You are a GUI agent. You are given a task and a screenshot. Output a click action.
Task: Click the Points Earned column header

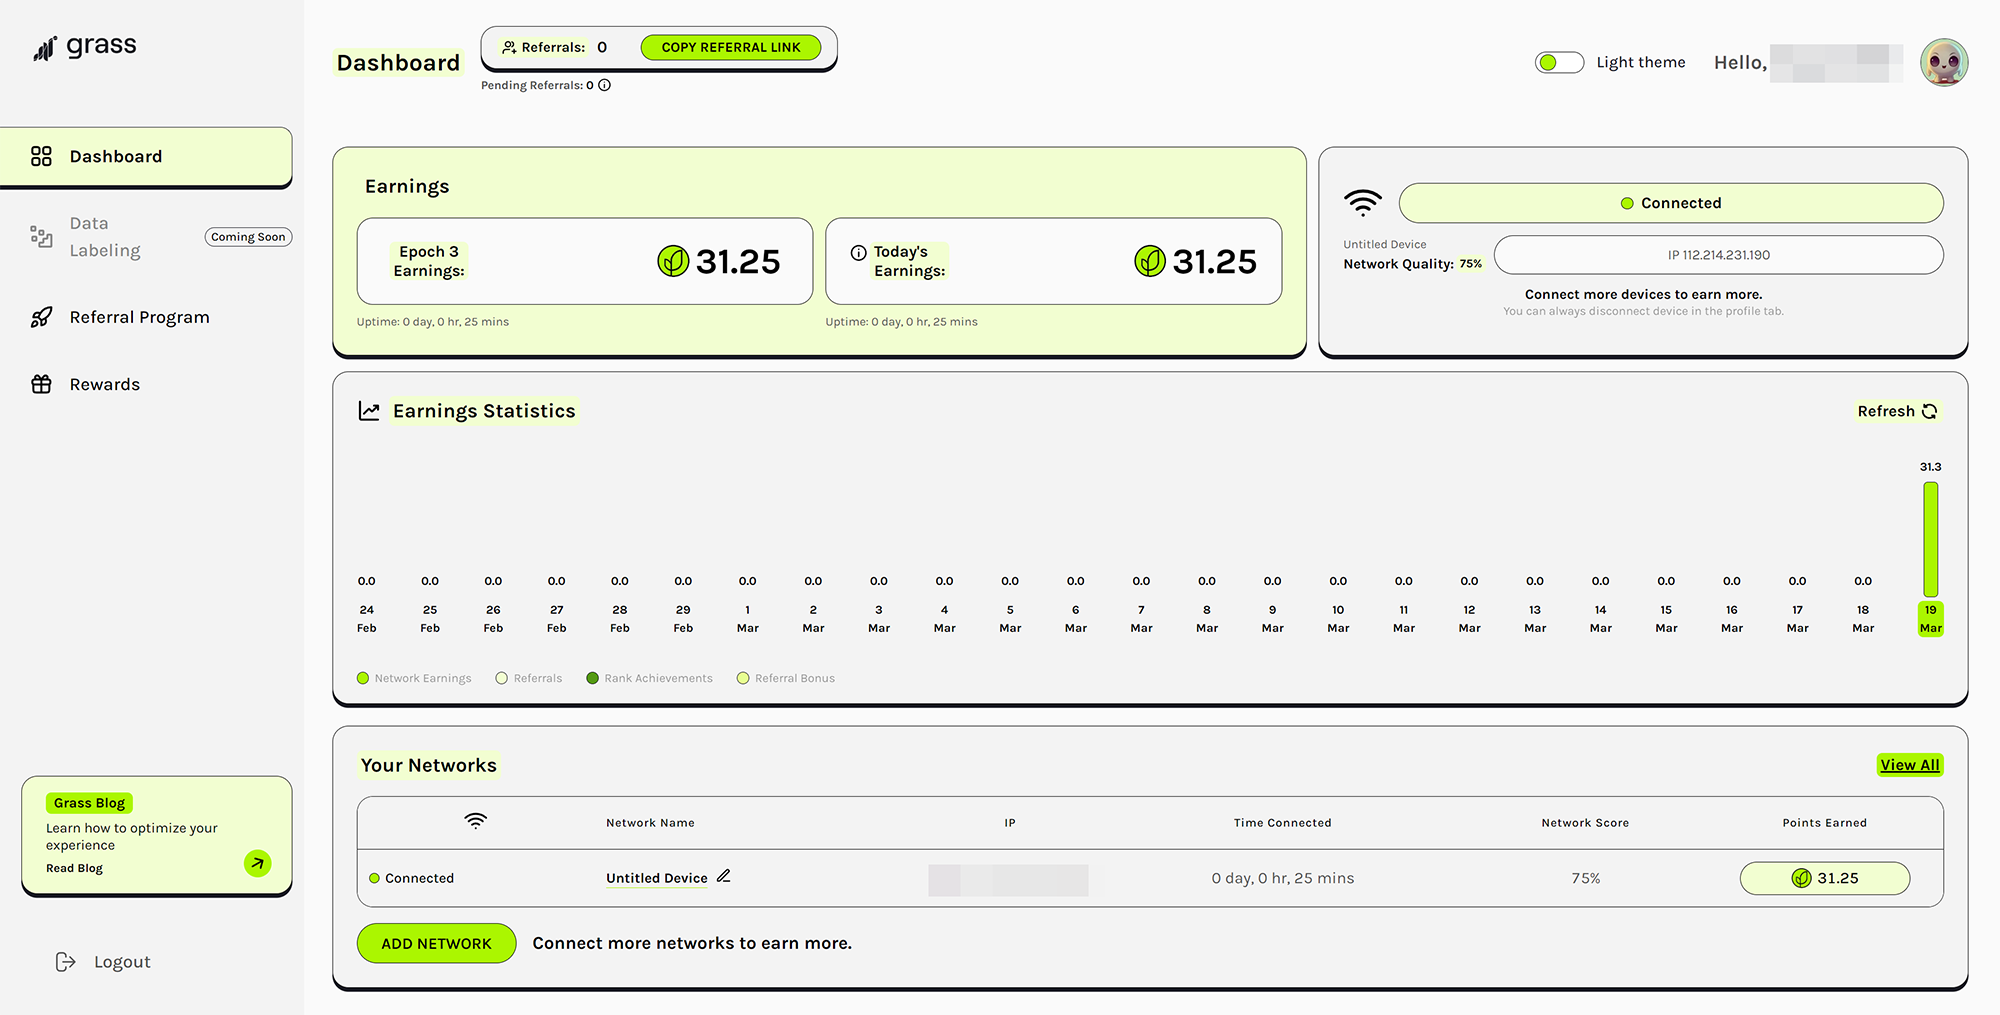(1824, 823)
